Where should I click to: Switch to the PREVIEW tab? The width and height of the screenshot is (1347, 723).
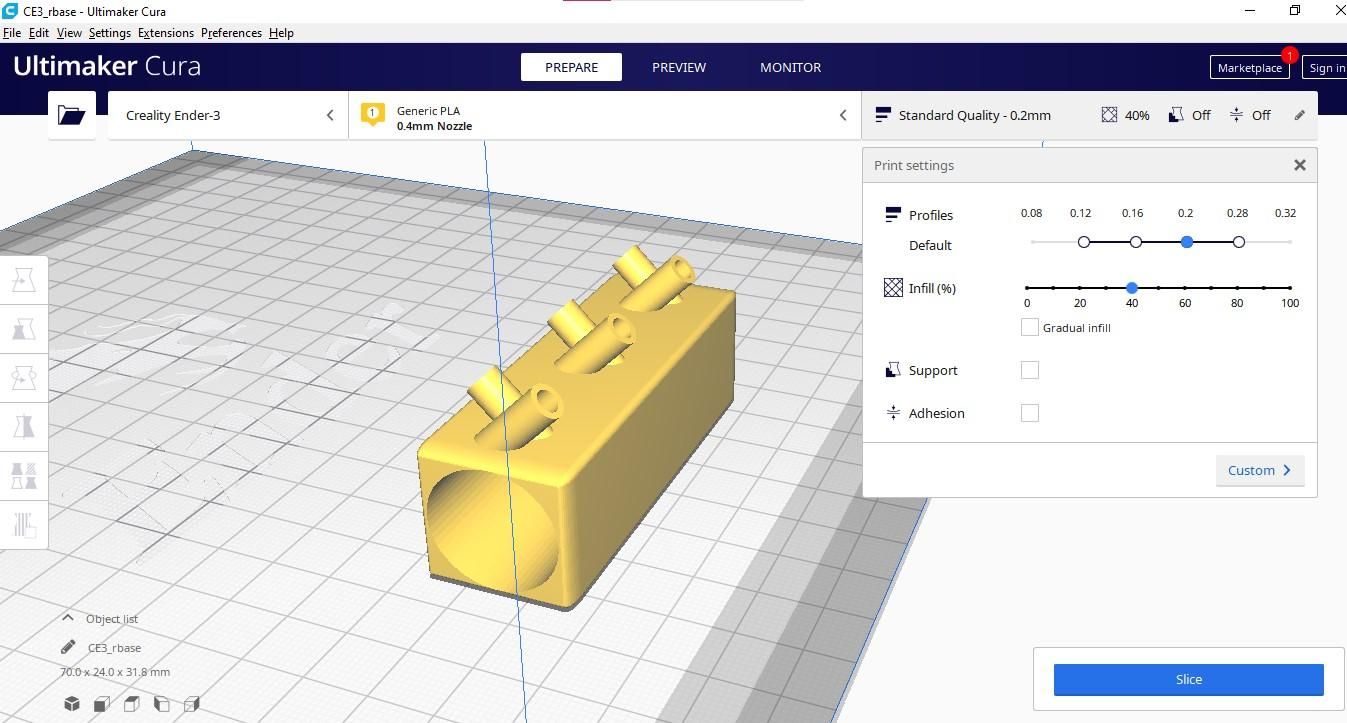pos(679,67)
